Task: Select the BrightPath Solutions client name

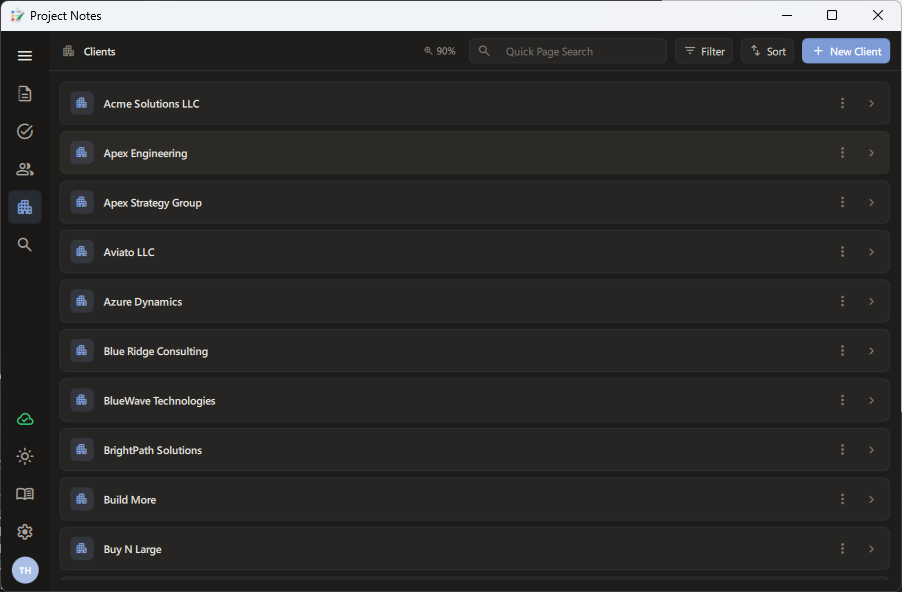Action: [x=152, y=450]
